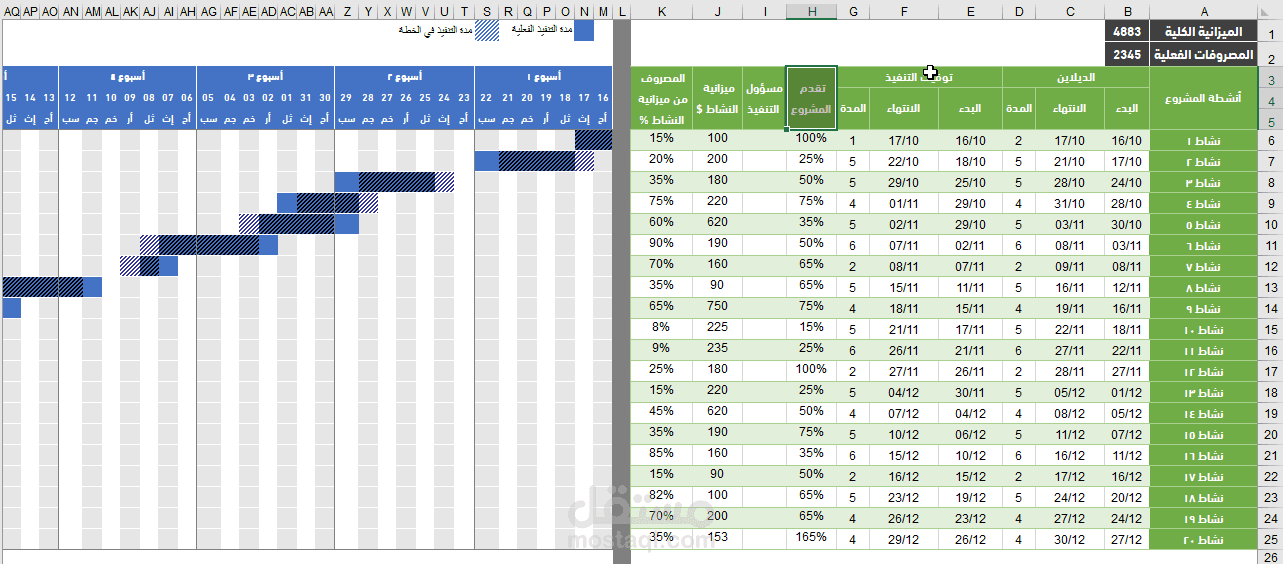Select row 15 header
The height and width of the screenshot is (564, 1283).
(1269, 330)
